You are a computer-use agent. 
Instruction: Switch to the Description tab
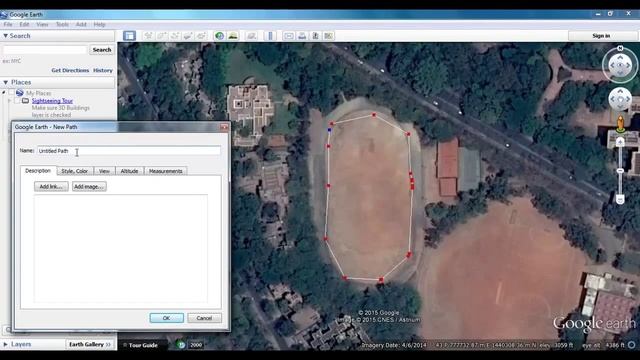[x=38, y=171]
